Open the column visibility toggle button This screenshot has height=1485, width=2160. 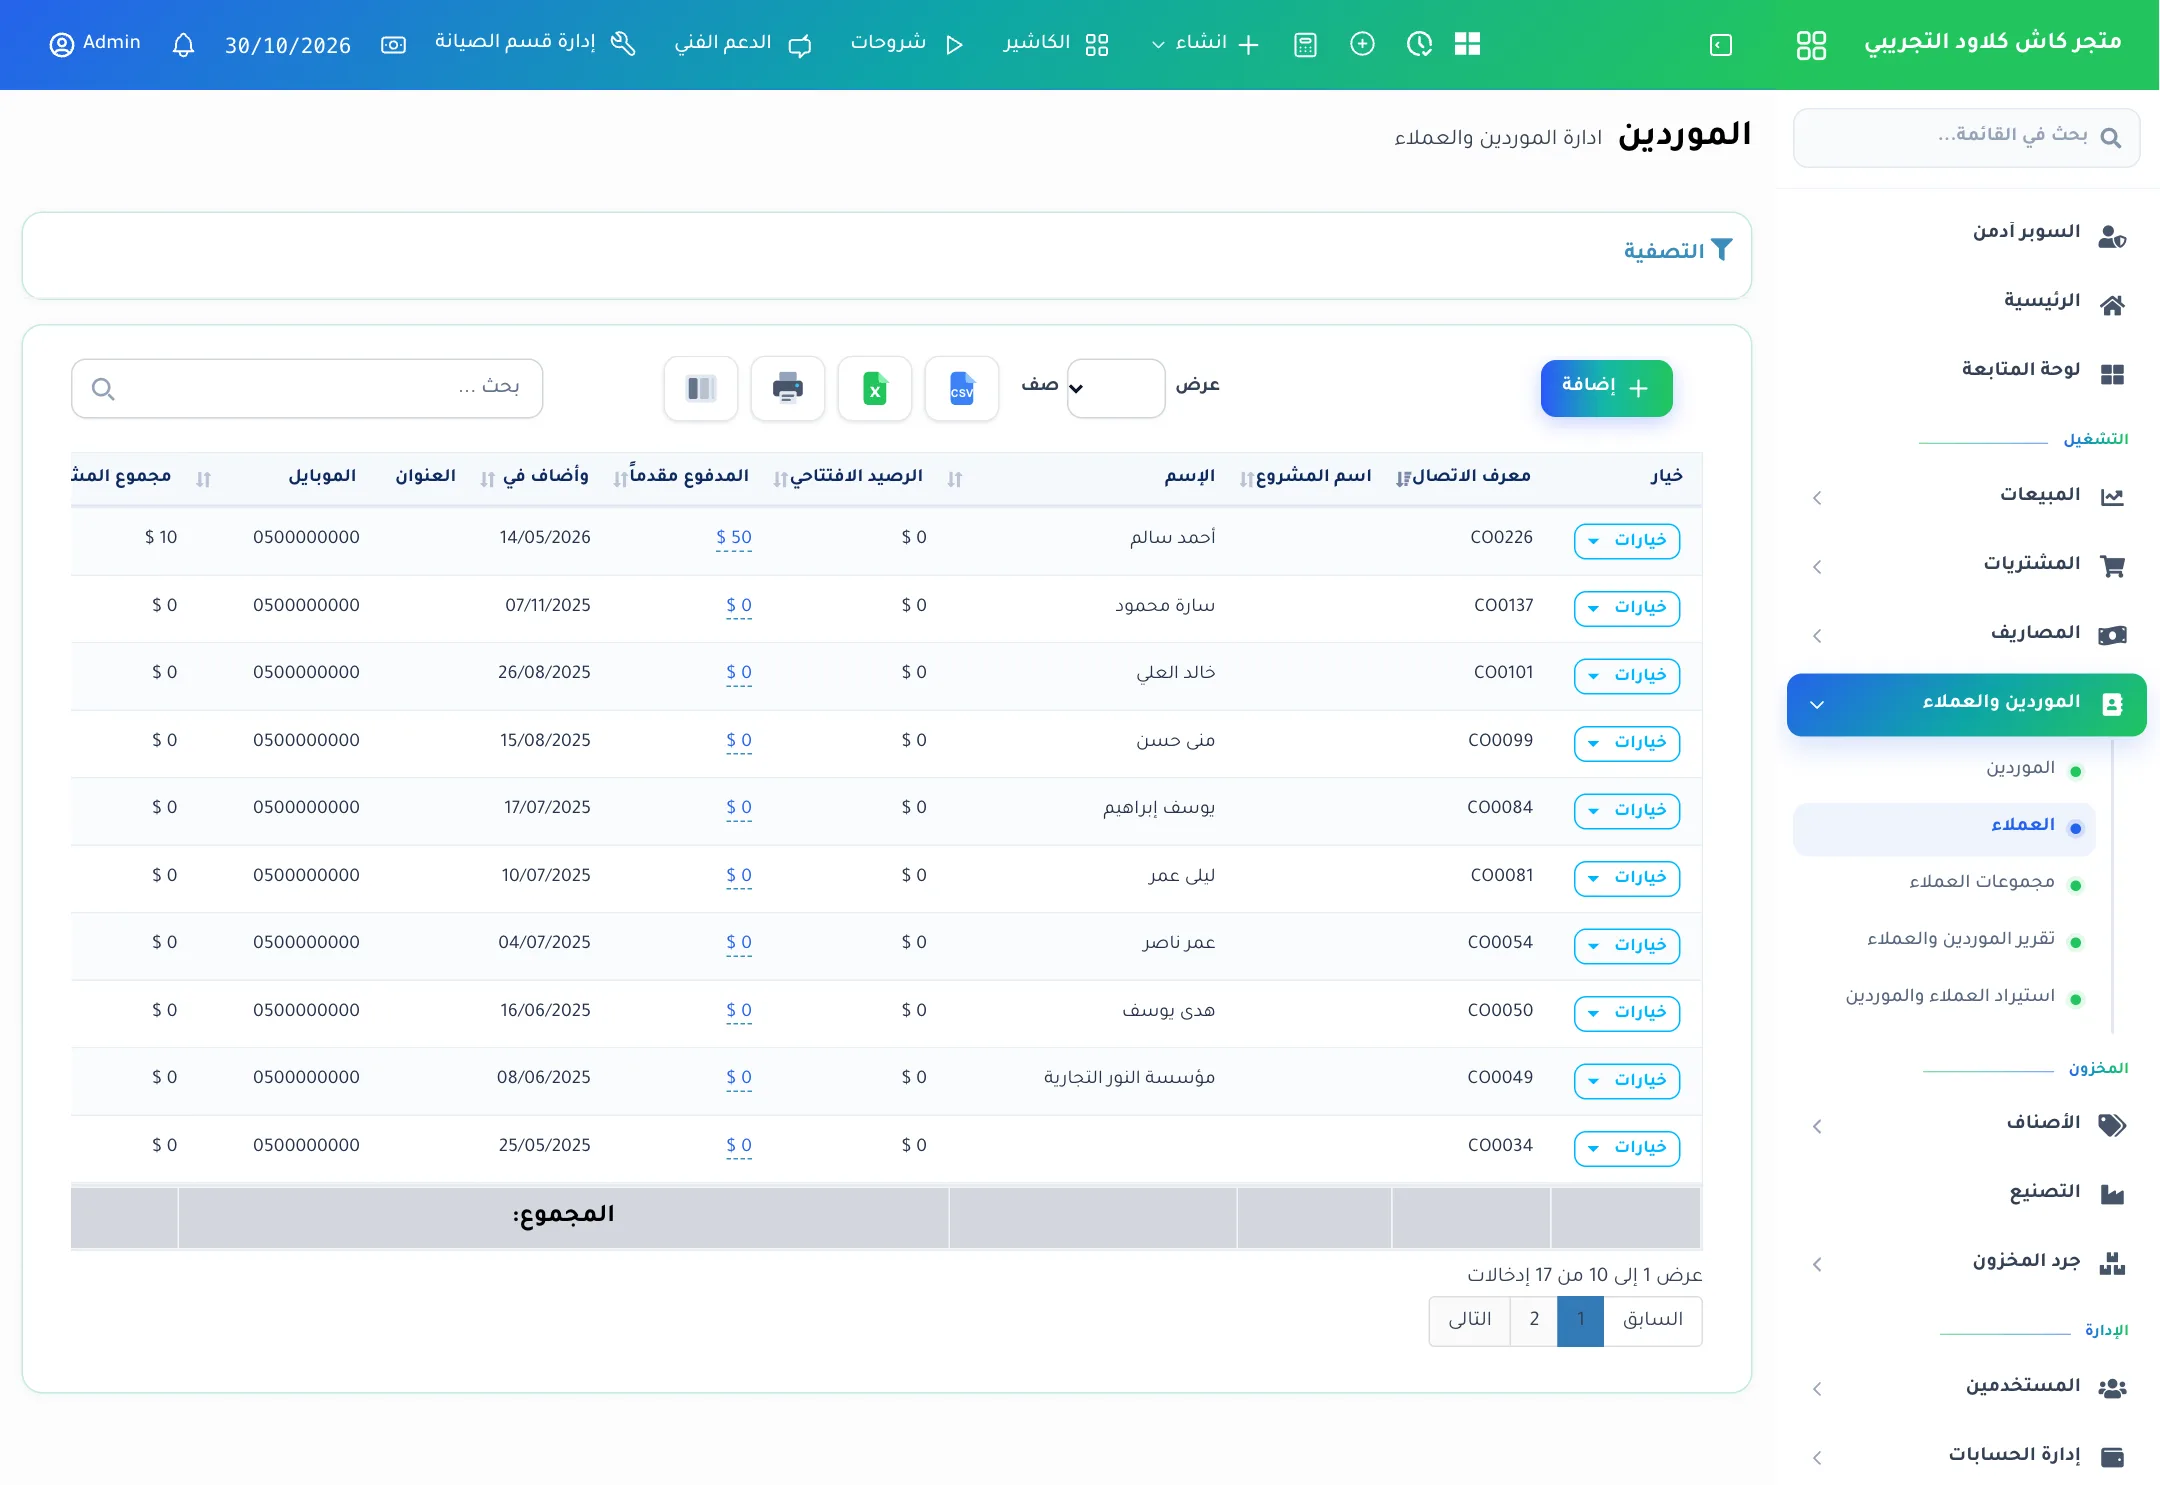point(701,388)
